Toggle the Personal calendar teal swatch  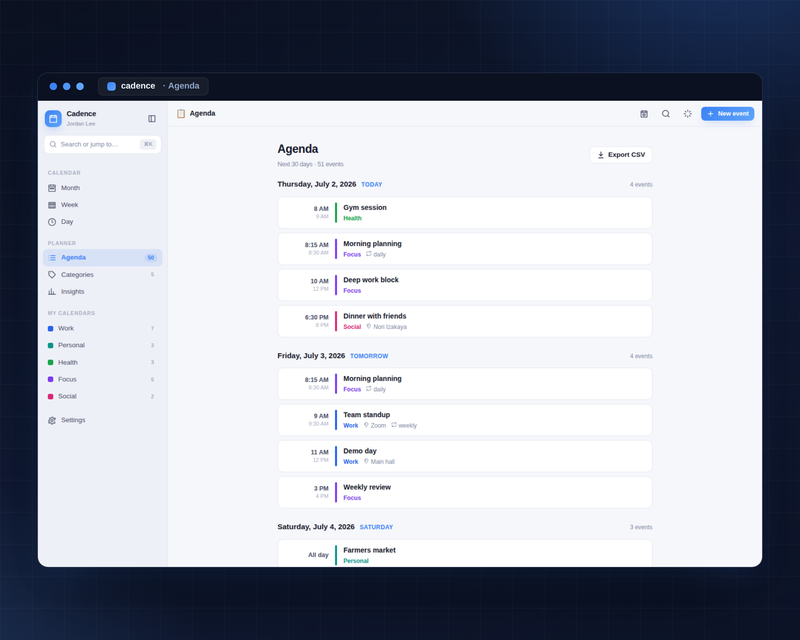[x=51, y=346]
